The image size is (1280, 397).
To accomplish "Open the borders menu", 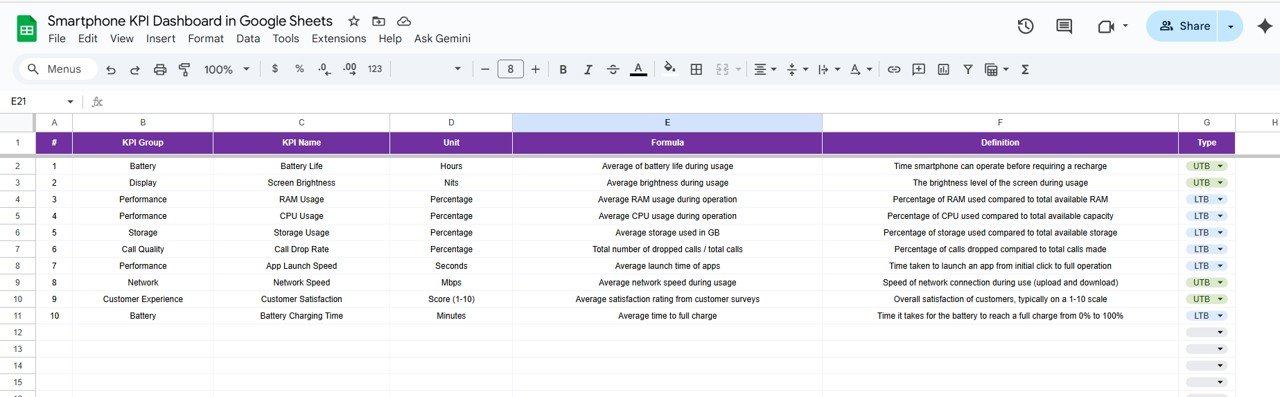I will click(x=696, y=69).
